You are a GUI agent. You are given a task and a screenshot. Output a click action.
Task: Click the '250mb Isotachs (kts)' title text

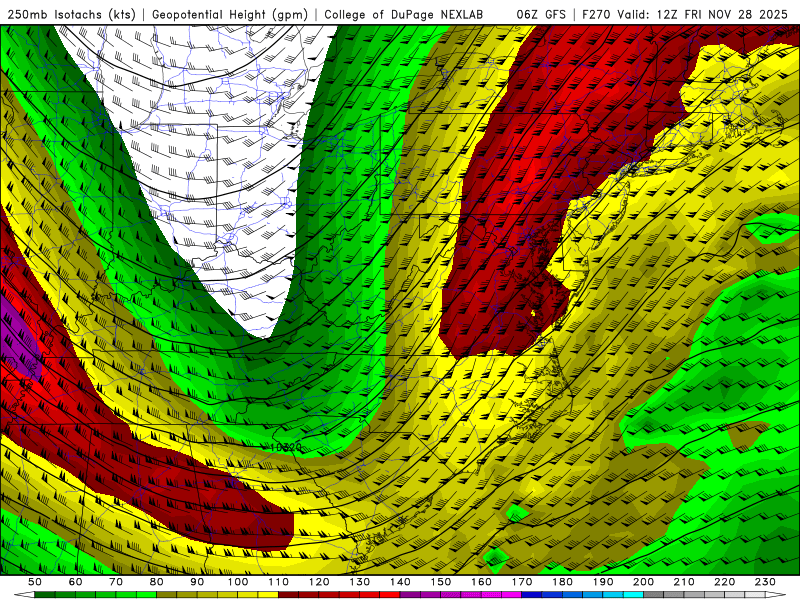point(71,14)
